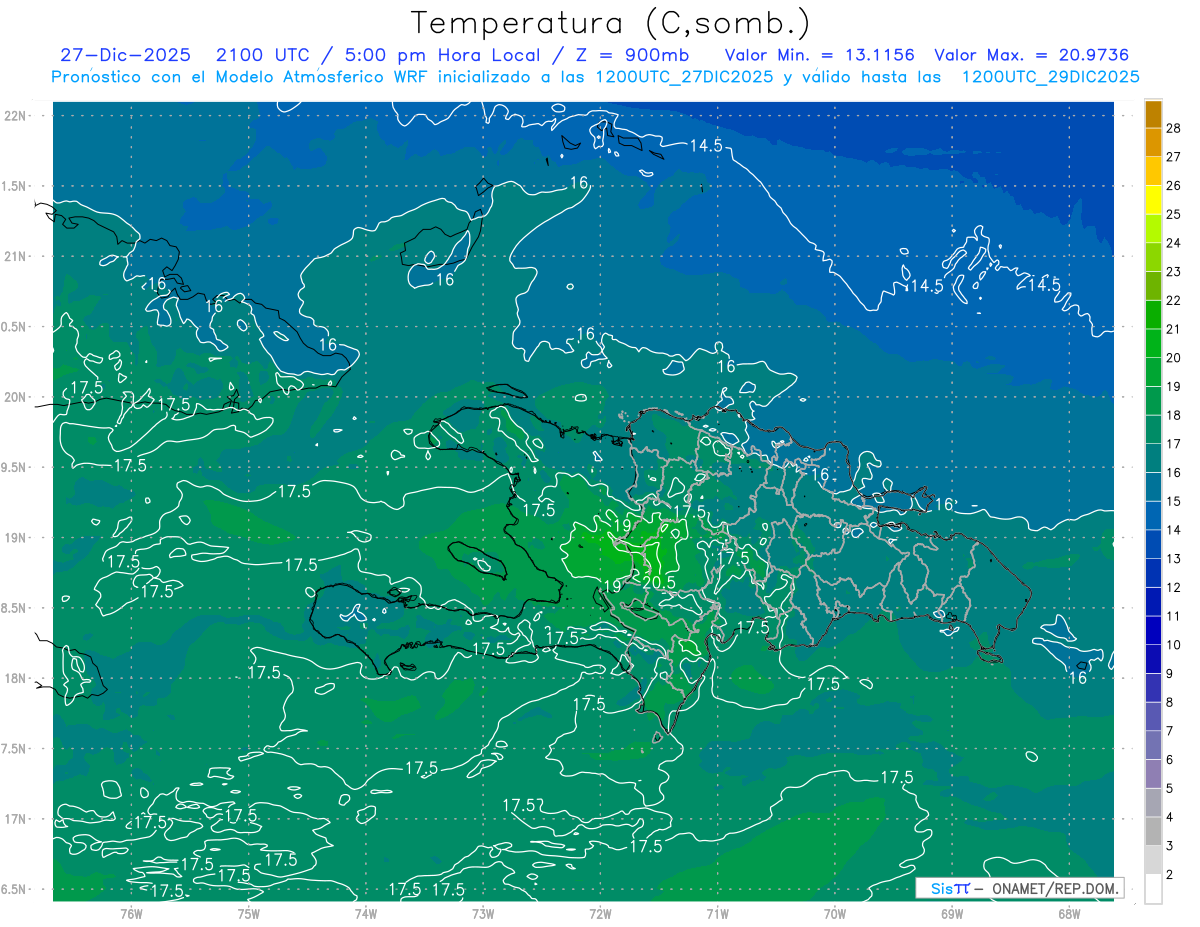This screenshot has width=1200, height=927.
Task: Click the yellow swatch between 25 and 26
Action: (1154, 200)
